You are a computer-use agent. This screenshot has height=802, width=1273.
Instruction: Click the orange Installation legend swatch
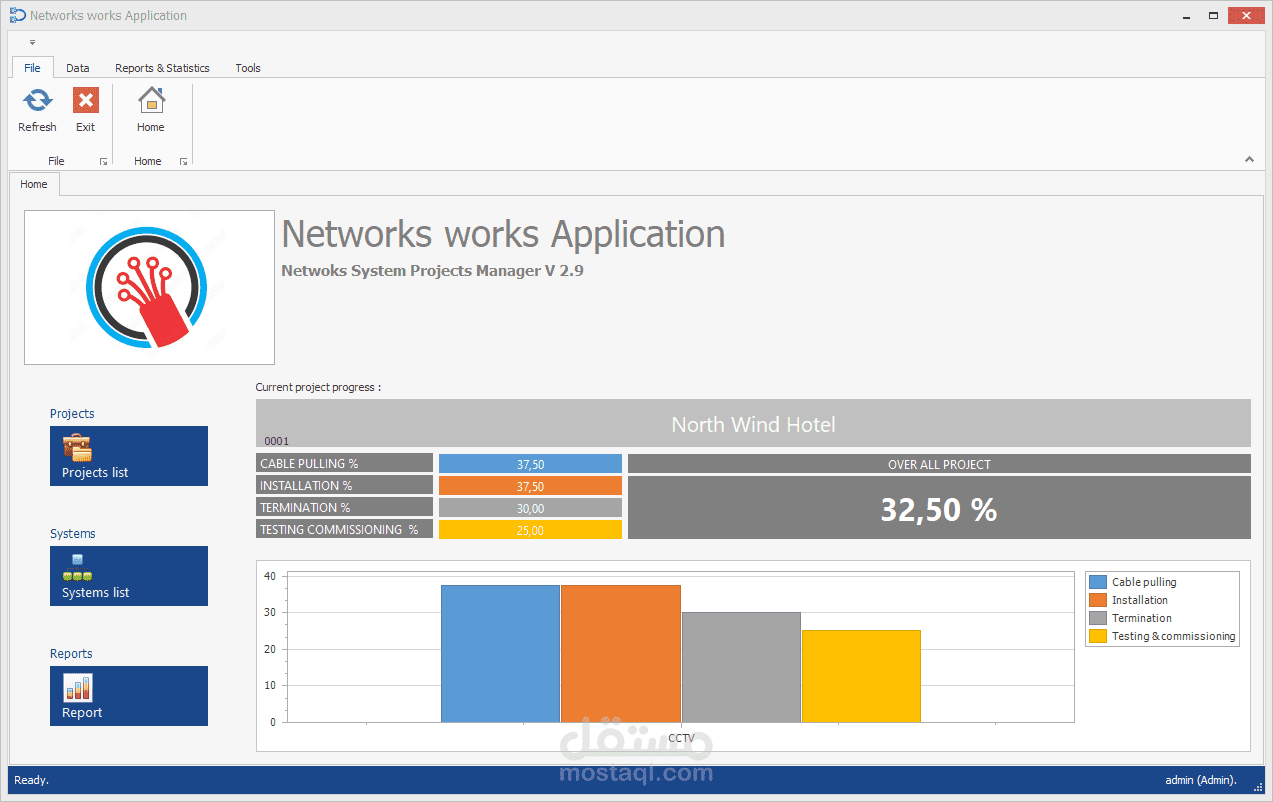(1098, 600)
